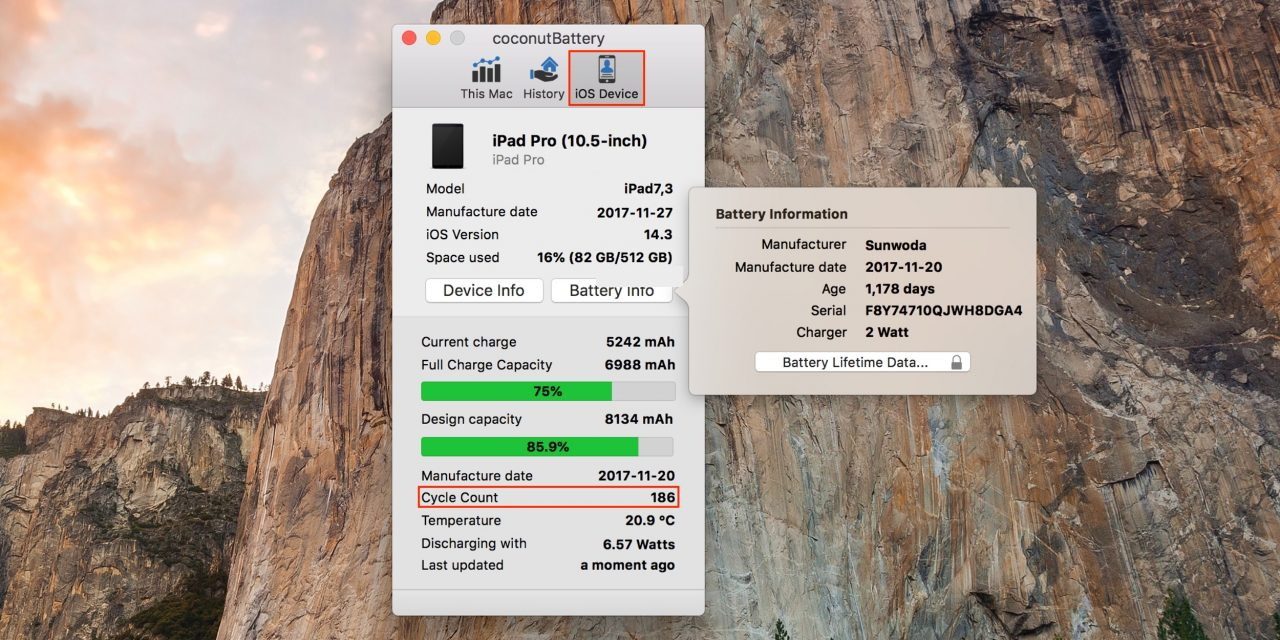This screenshot has height=640, width=1280.
Task: Click the iOS Version value 14.3
Action: [657, 235]
